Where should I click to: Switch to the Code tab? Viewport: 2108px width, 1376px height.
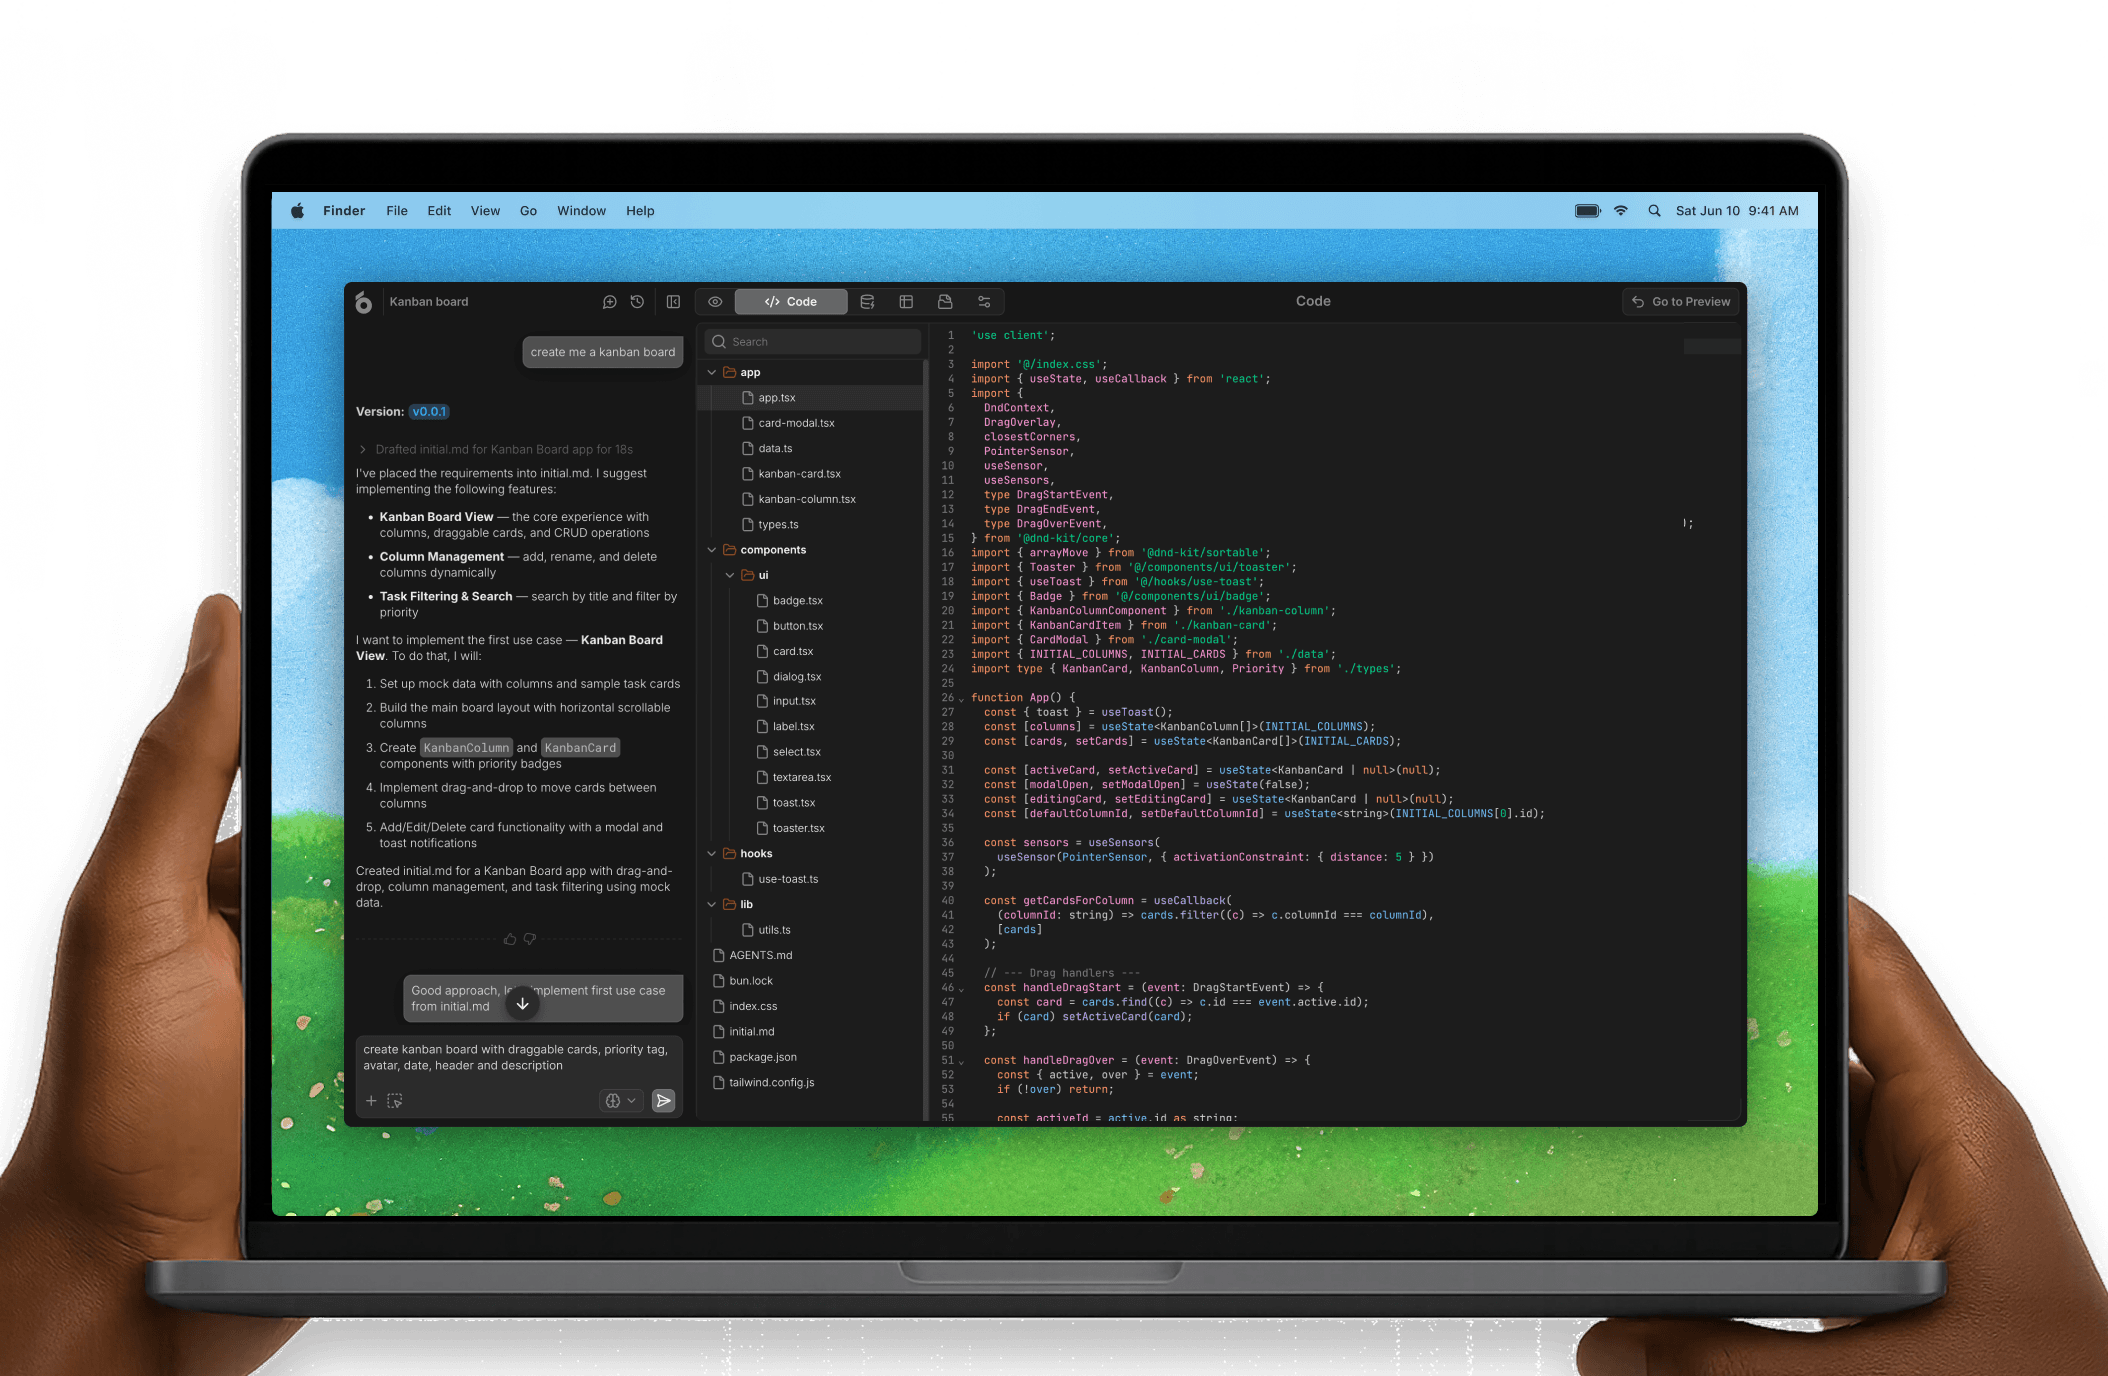[x=791, y=302]
